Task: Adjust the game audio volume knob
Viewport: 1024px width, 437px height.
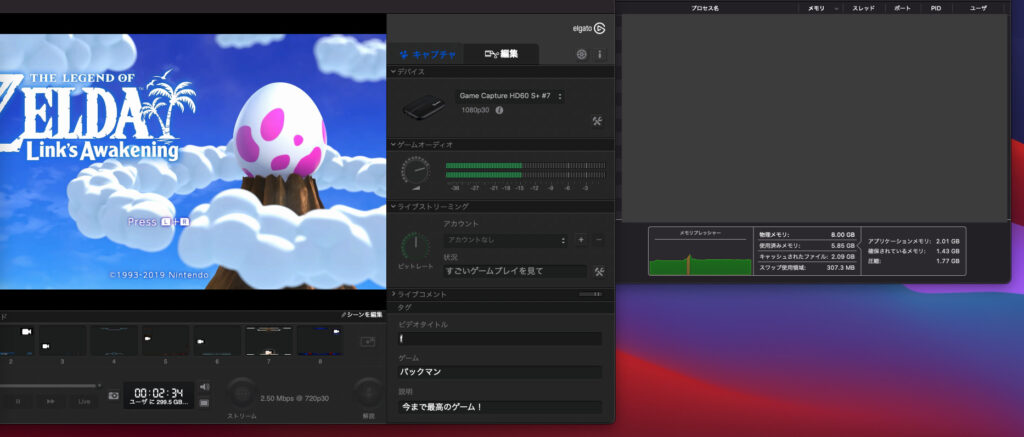Action: pos(415,171)
